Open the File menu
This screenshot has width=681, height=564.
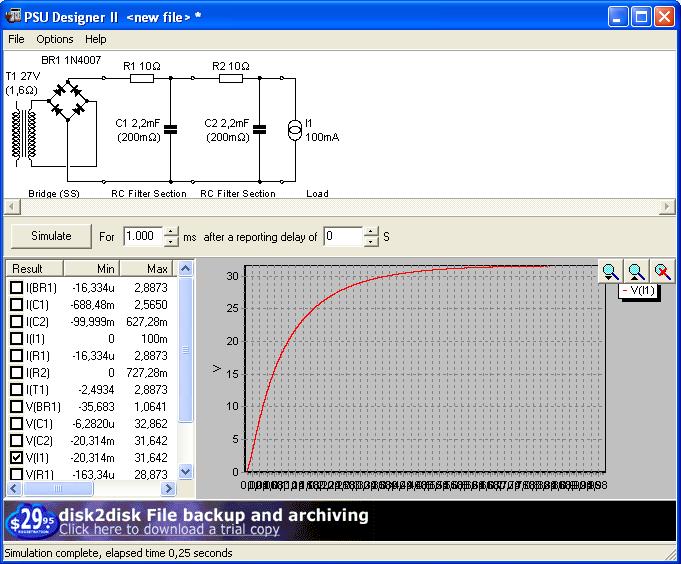pos(16,39)
